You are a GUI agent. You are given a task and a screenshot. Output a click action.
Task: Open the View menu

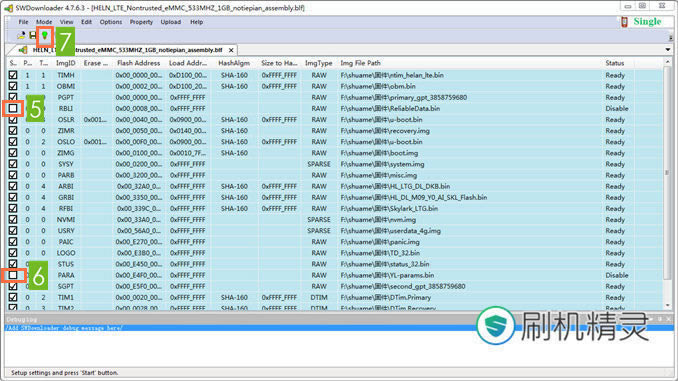[x=66, y=22]
